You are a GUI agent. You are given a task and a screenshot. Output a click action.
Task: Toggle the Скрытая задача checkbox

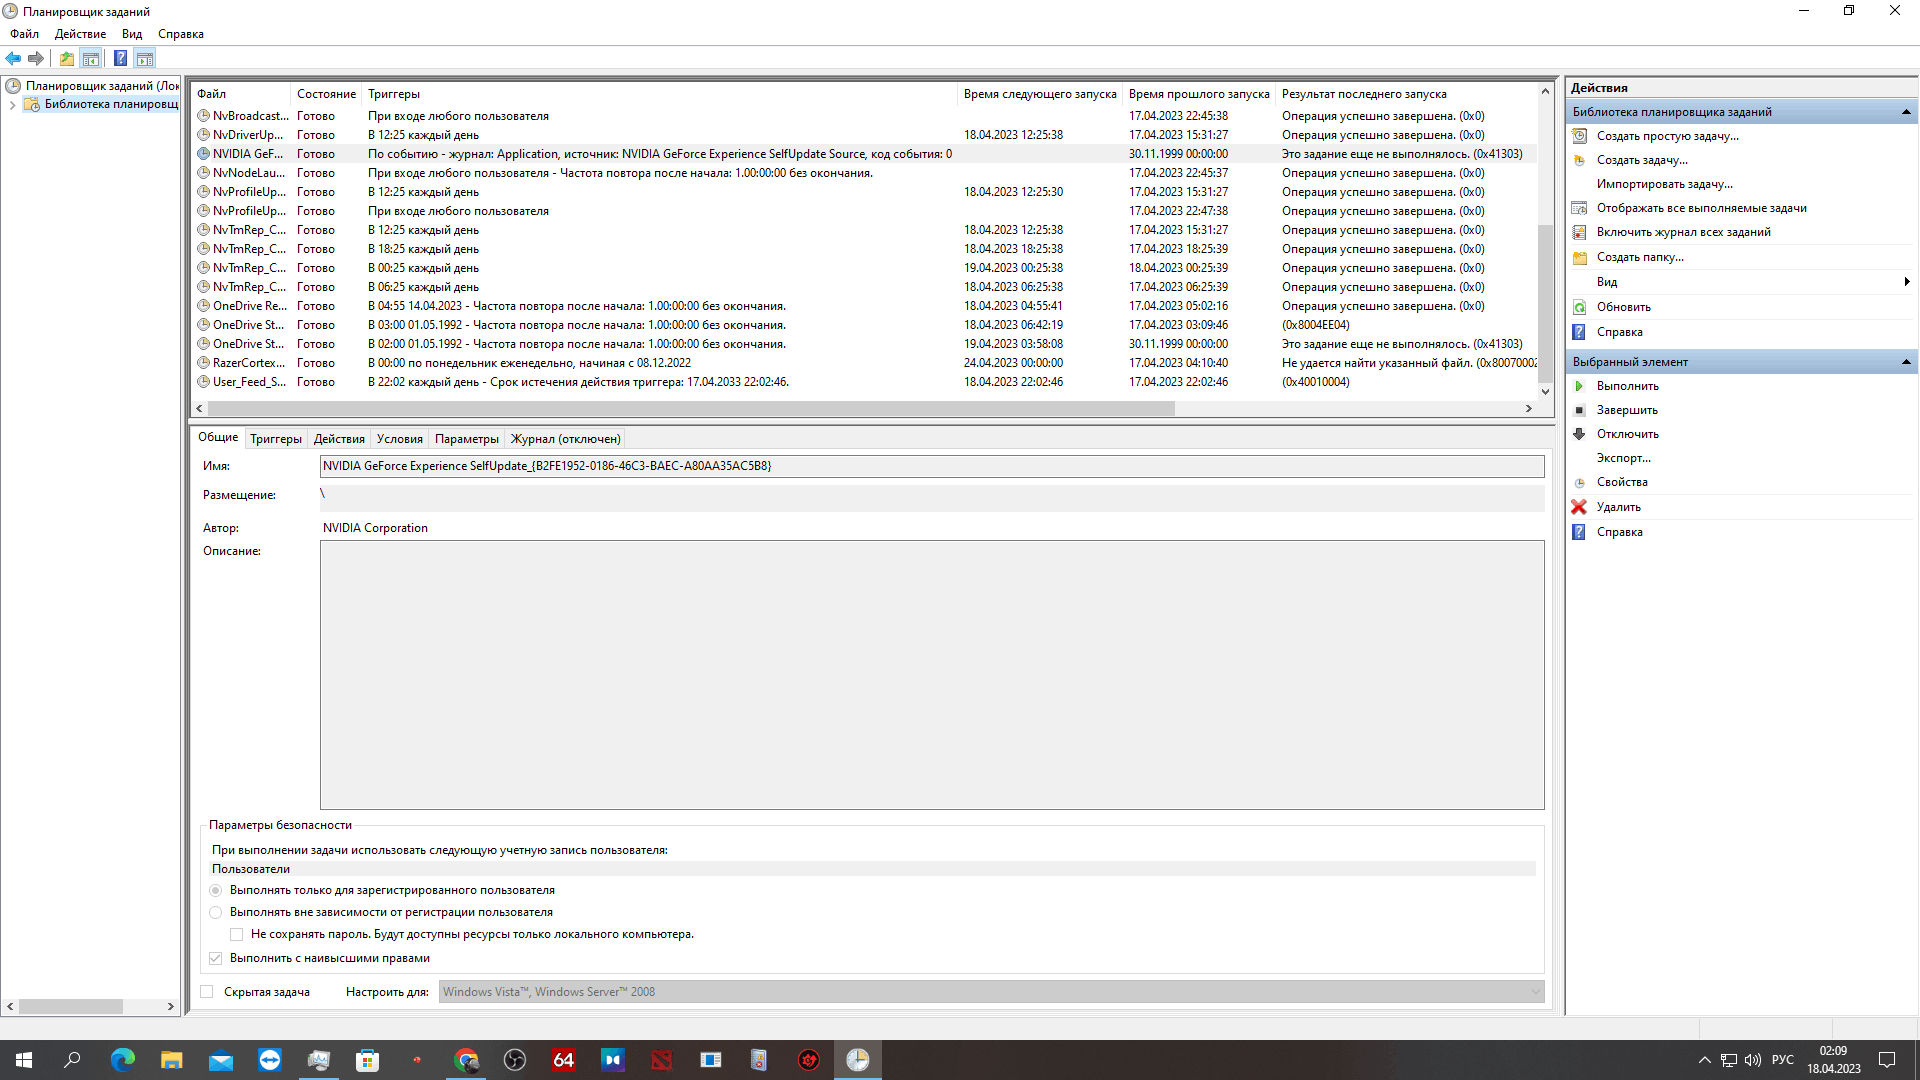point(207,992)
